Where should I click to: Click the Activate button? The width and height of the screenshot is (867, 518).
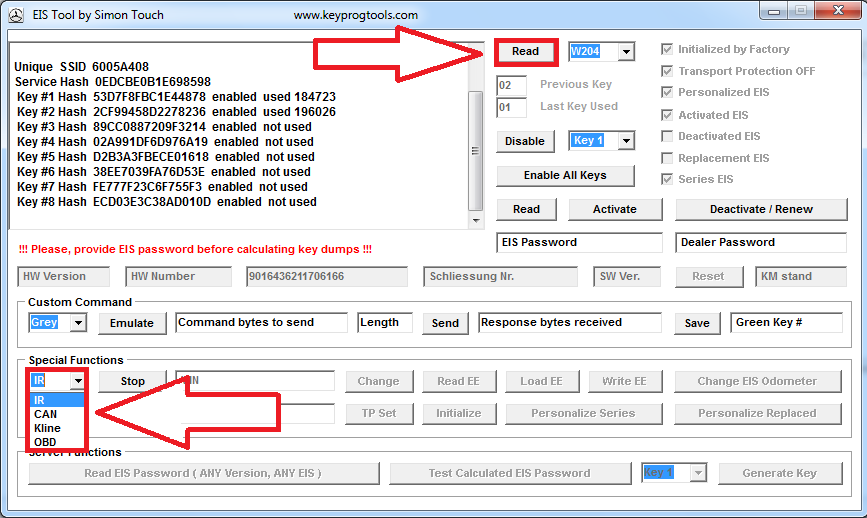point(615,210)
